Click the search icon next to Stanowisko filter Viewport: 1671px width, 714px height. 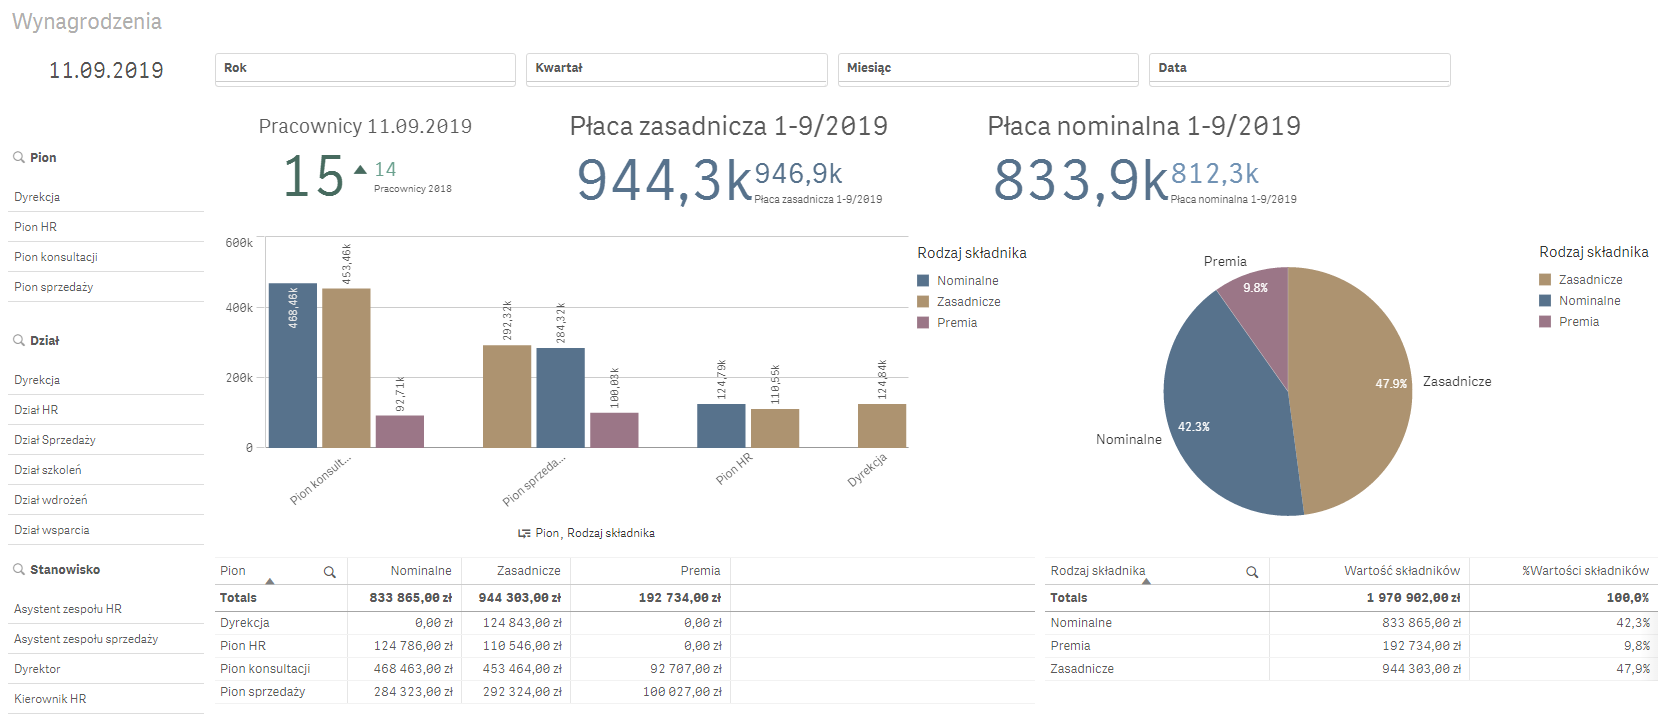(19, 569)
